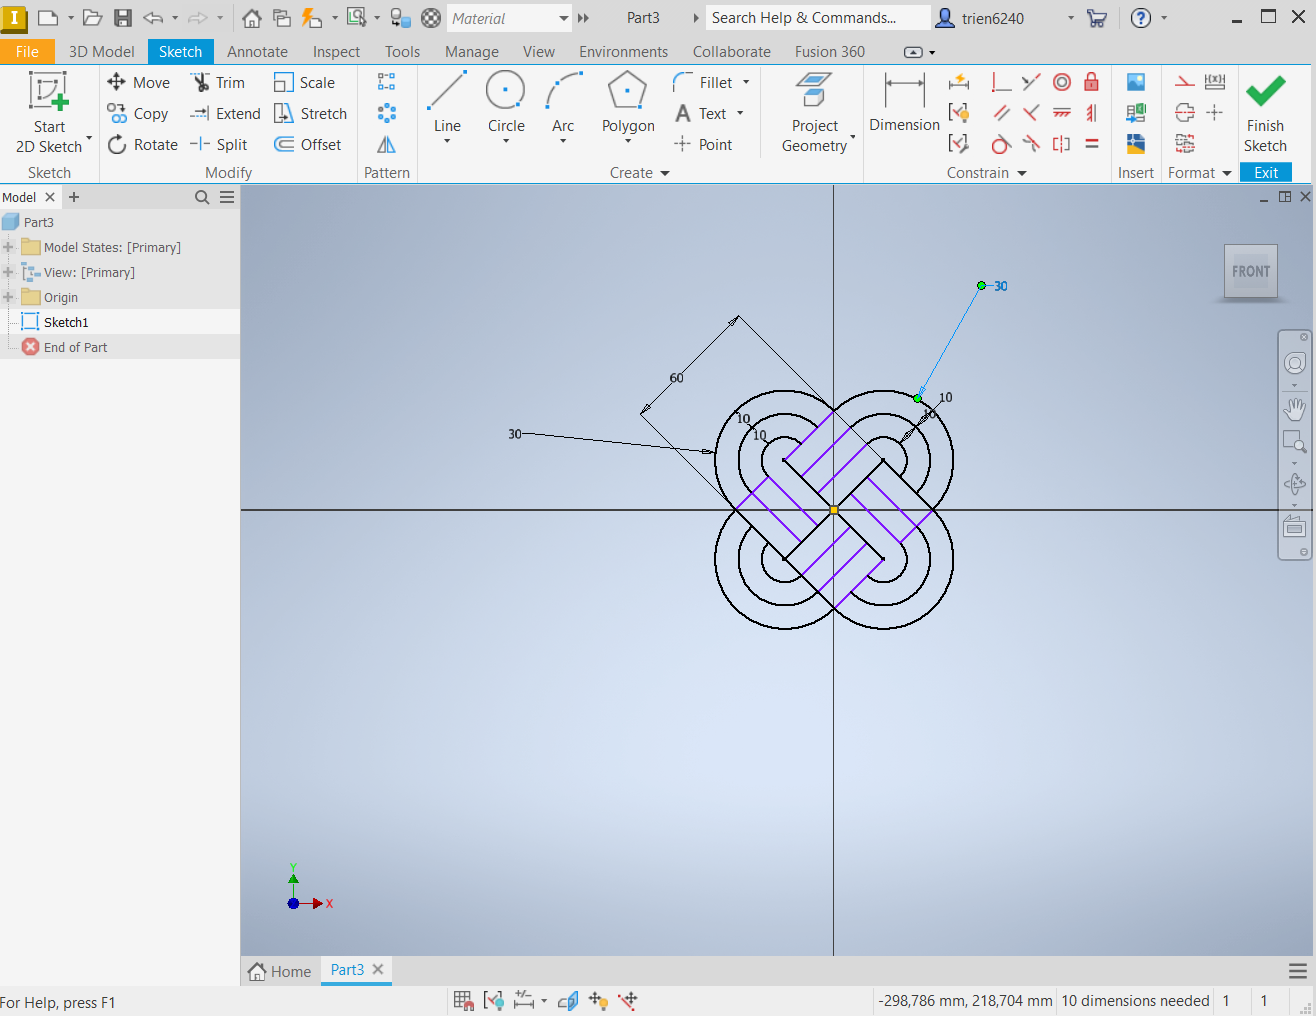Expand the Origin folder node
Screen dimensions: 1316x1016
click(x=8, y=298)
